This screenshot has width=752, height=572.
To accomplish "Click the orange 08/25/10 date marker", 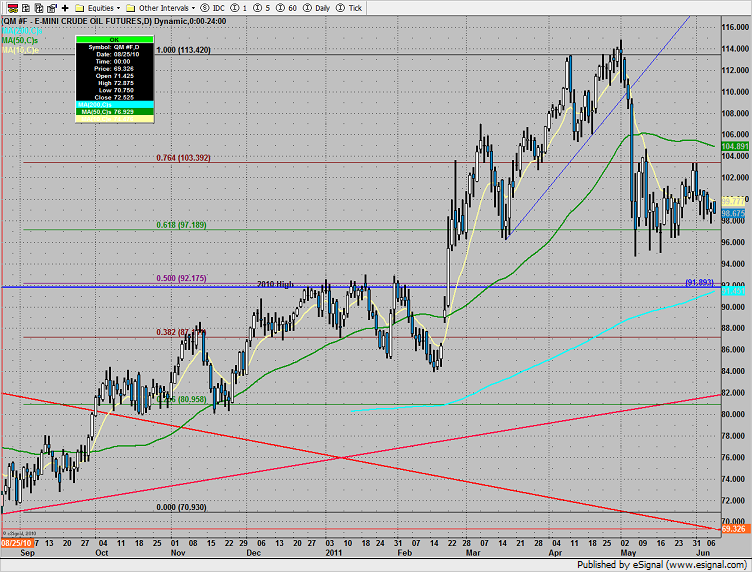I will pyautogui.click(x=17, y=543).
